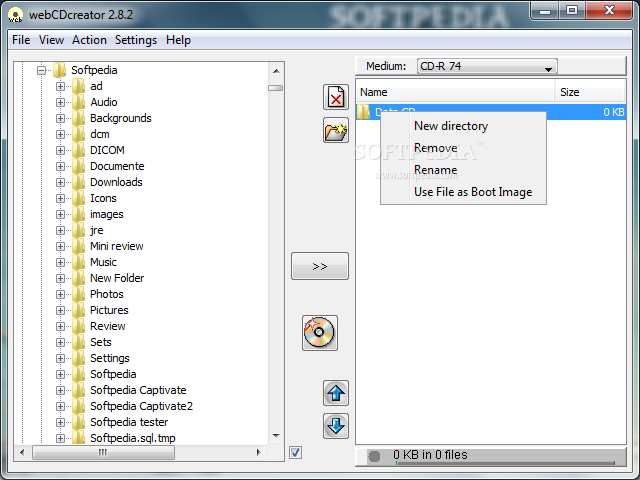The image size is (640, 480).
Task: Select the Sets folder in tree
Action: point(101,342)
